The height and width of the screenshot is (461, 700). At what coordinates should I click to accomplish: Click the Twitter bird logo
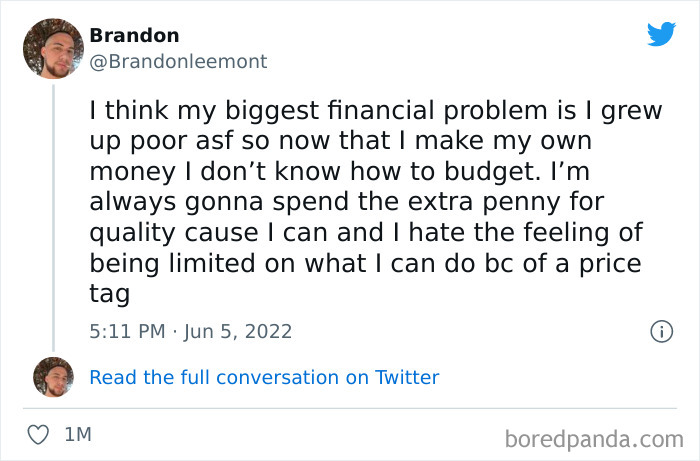(661, 33)
